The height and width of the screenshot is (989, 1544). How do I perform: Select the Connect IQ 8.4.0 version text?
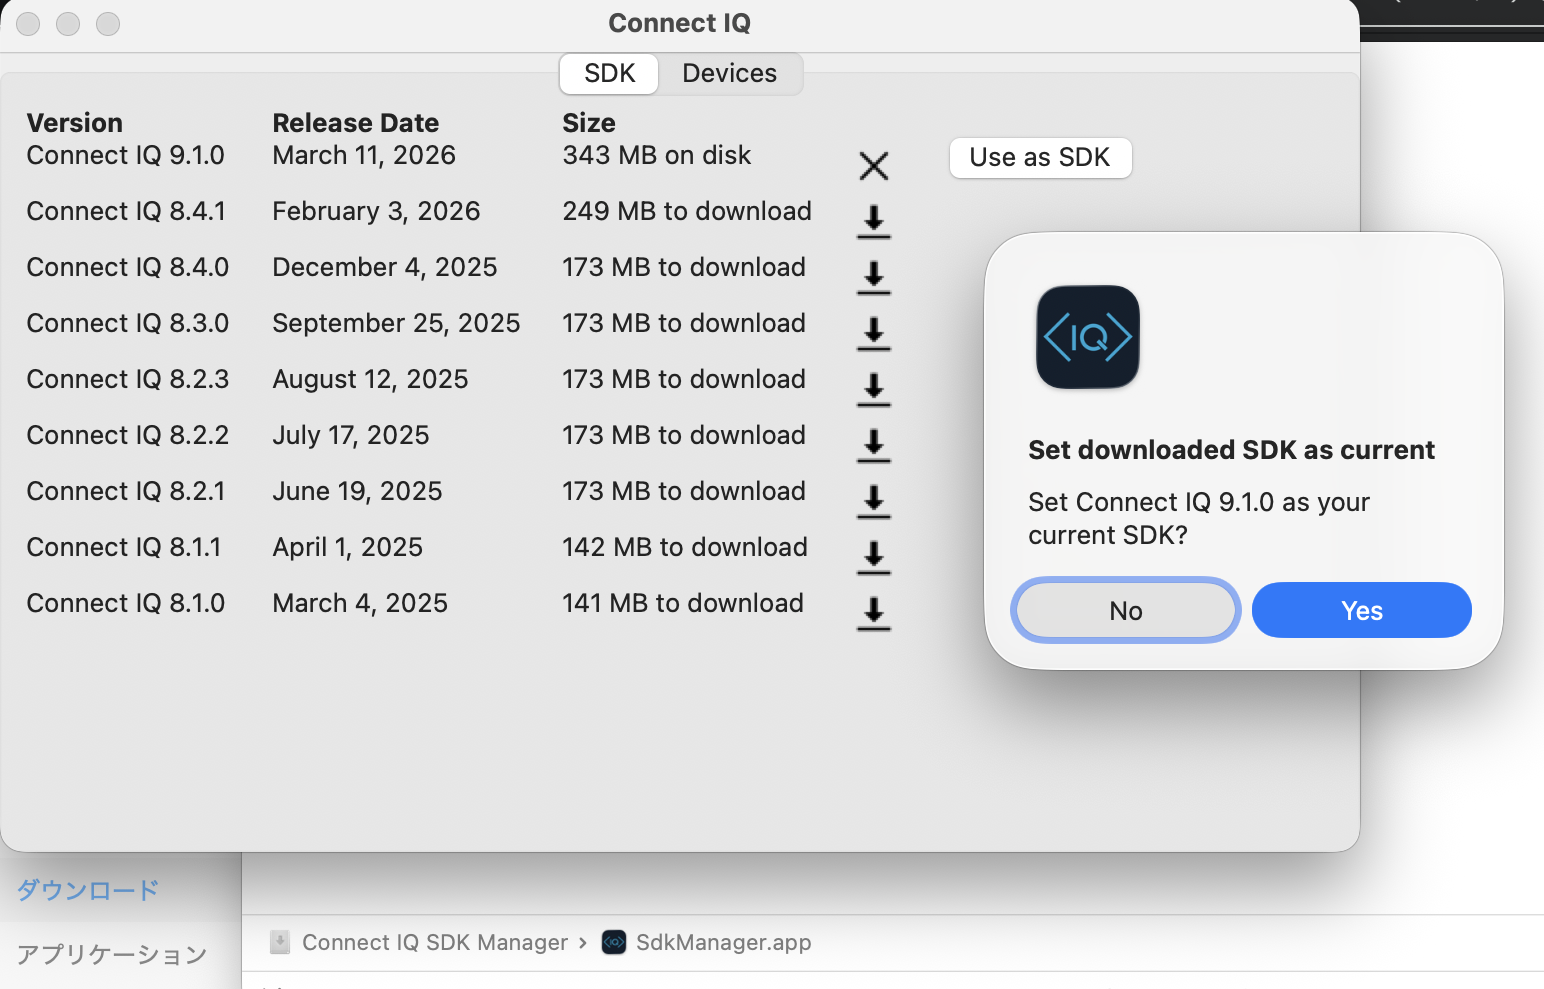(x=128, y=267)
